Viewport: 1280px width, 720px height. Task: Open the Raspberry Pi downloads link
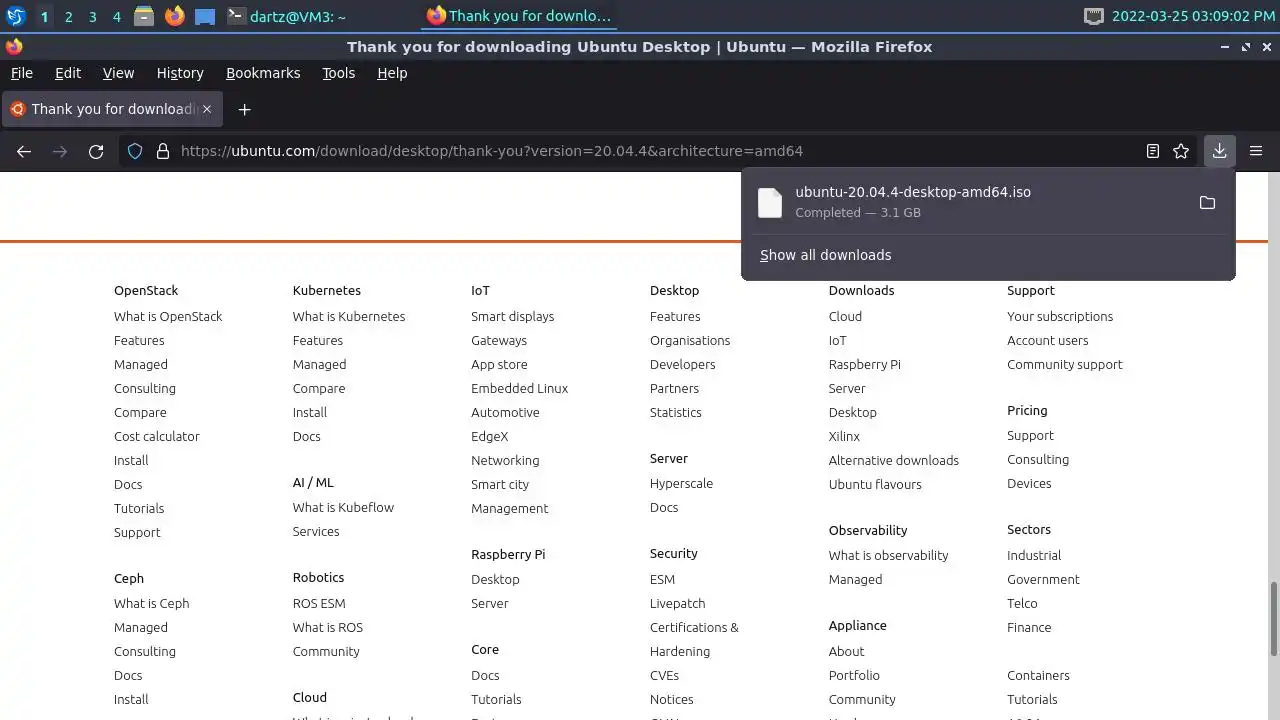tap(865, 364)
